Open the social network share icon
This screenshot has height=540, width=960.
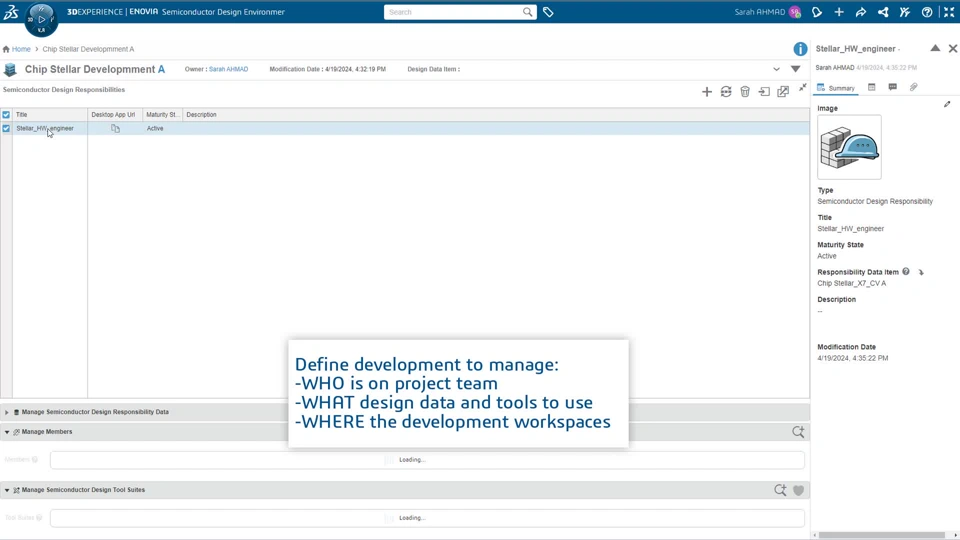point(883,12)
